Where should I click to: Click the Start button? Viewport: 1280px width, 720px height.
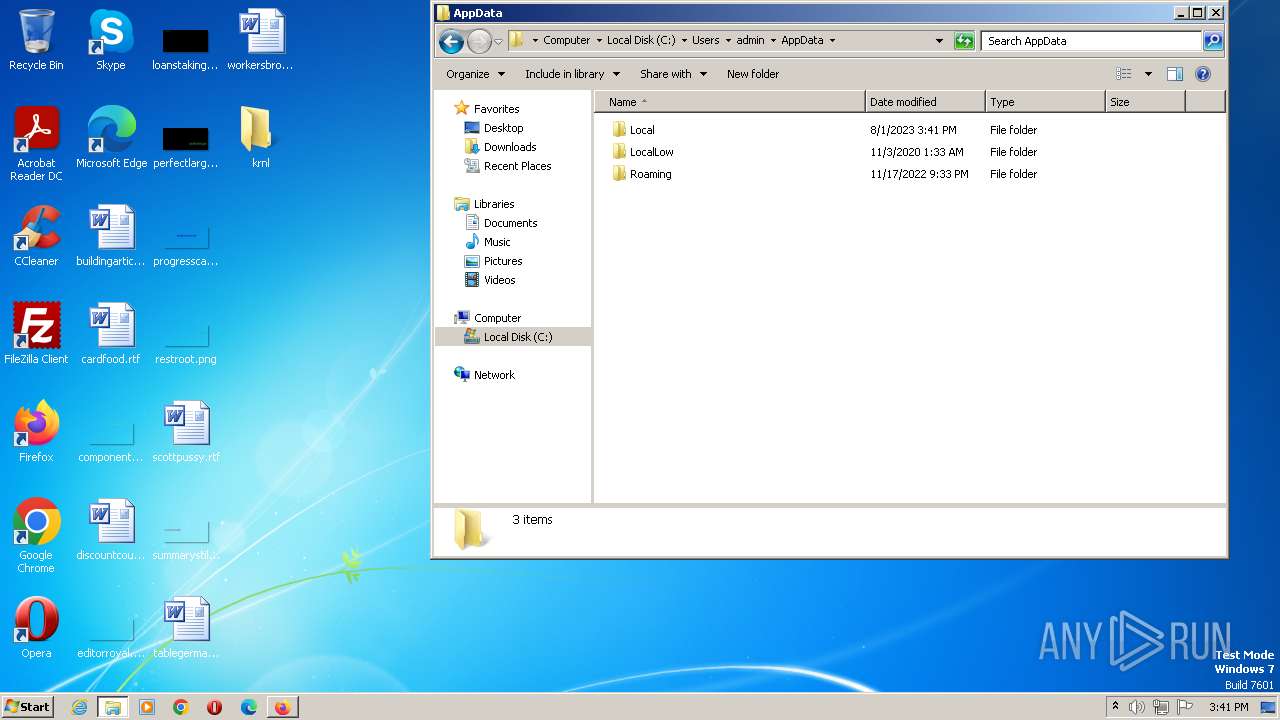tap(28, 707)
